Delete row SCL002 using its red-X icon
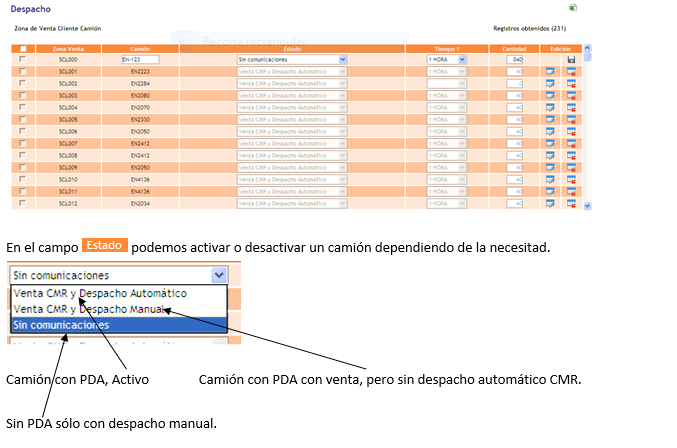The height and width of the screenshot is (448, 677). click(x=571, y=84)
